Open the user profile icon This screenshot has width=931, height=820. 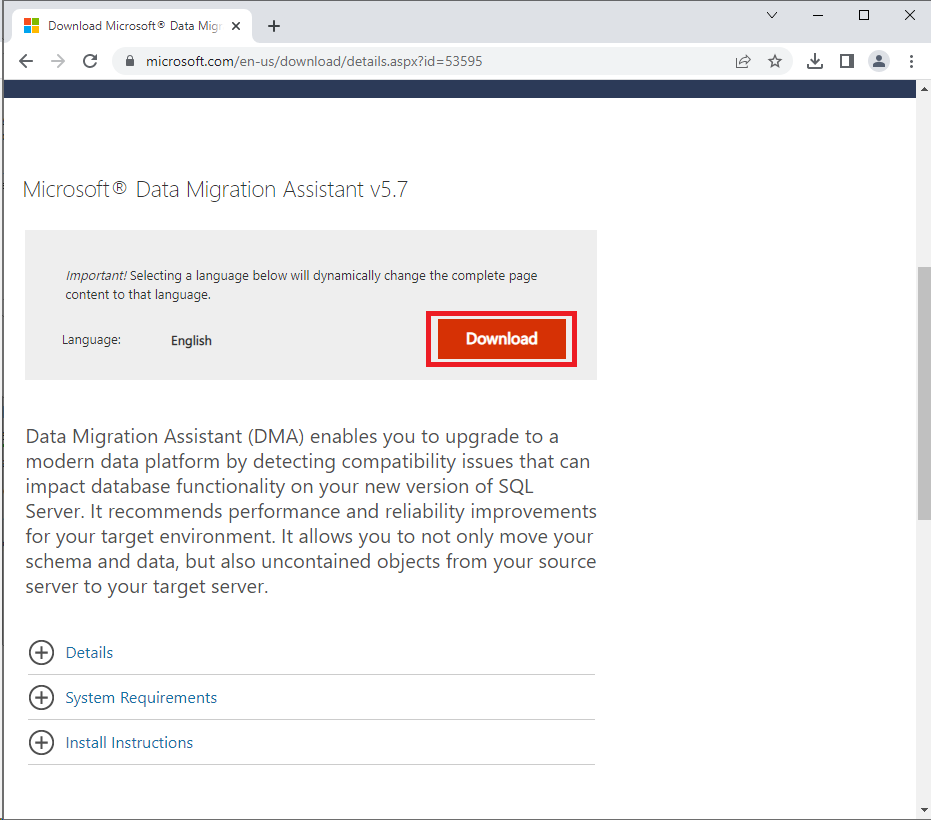point(879,61)
